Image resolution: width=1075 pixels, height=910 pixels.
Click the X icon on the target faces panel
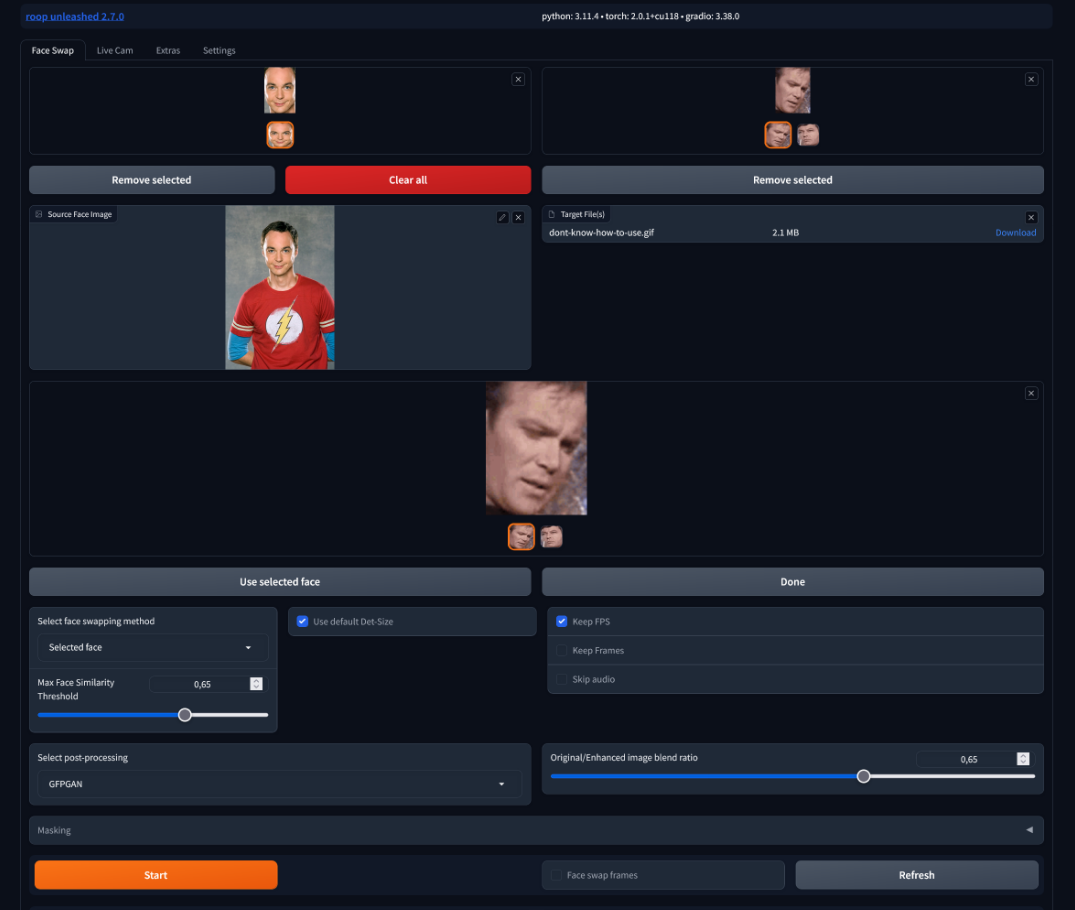tap(1031, 79)
